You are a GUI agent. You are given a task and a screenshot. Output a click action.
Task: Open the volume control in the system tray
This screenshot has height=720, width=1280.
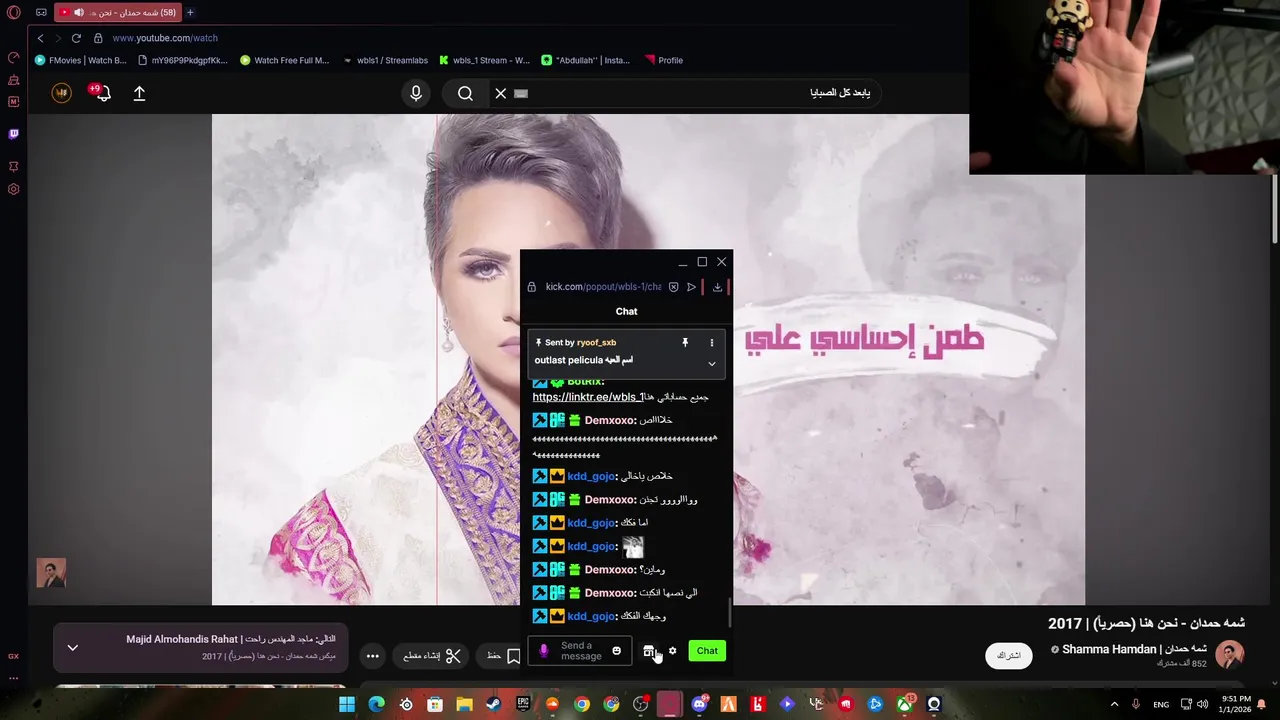tap(1202, 705)
